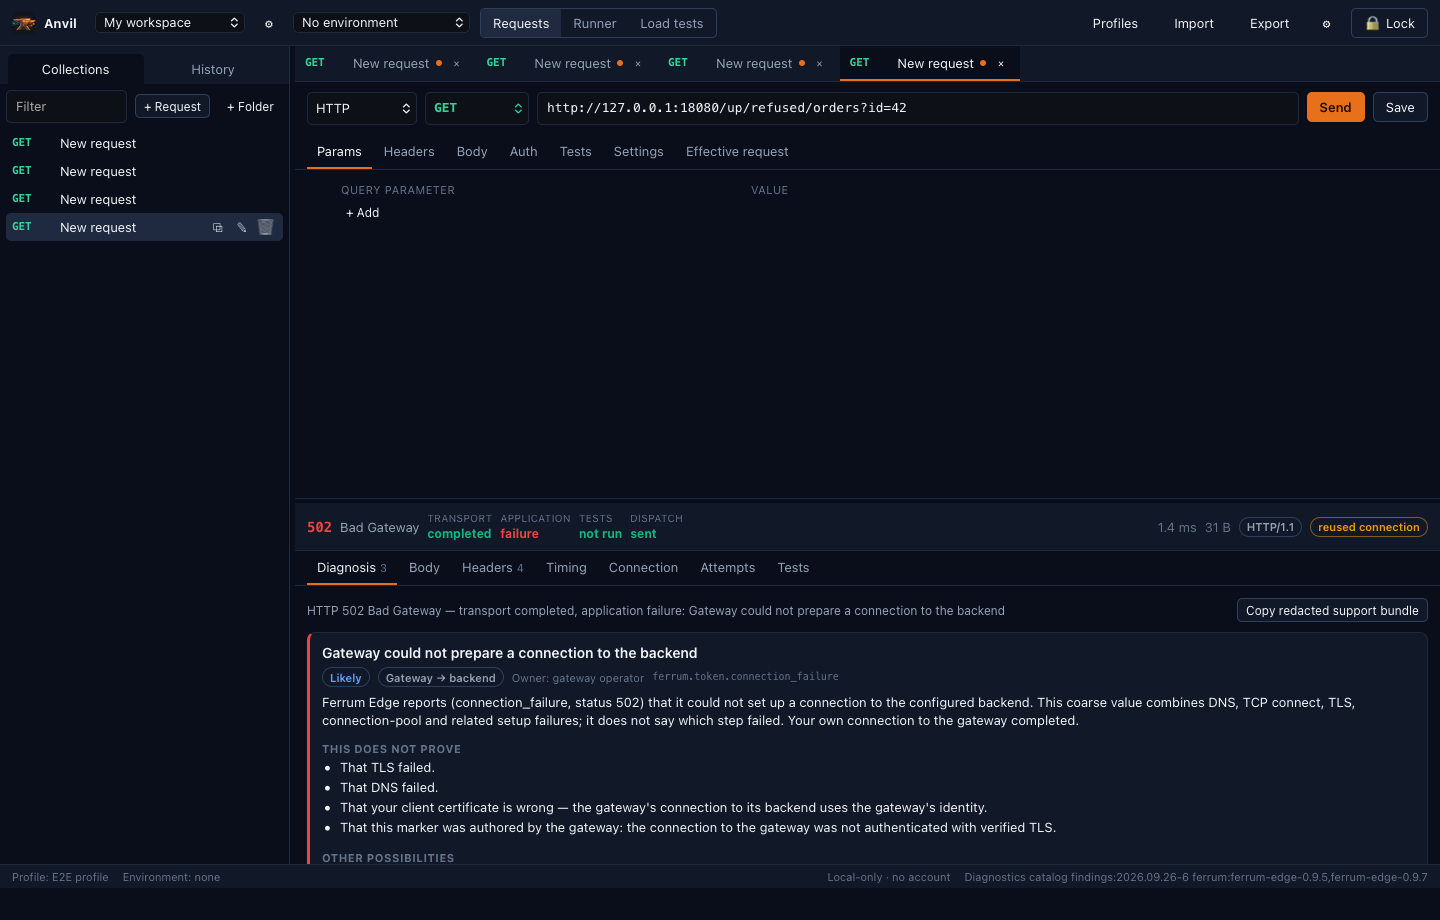Close the first New request tab

pyautogui.click(x=457, y=63)
